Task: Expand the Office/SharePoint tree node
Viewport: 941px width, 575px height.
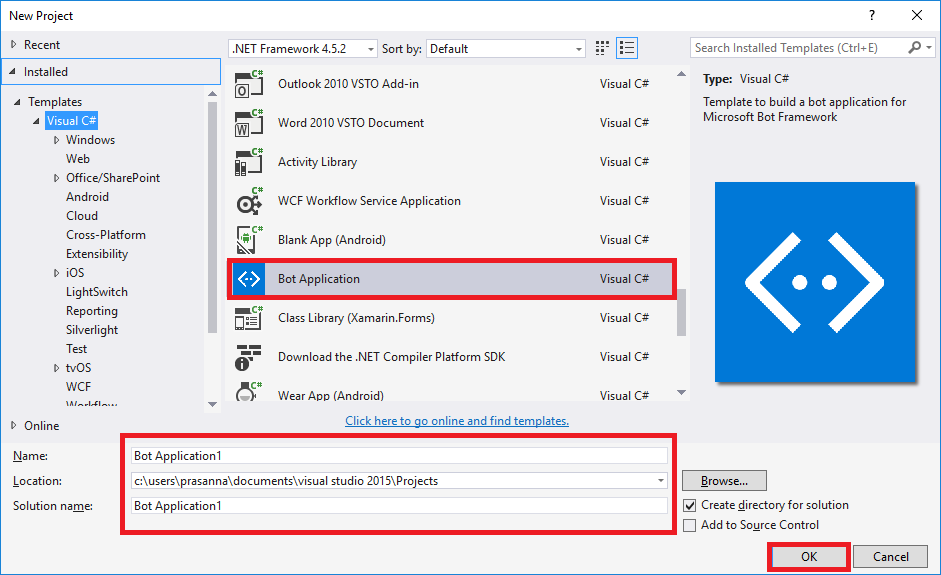Action: point(56,178)
